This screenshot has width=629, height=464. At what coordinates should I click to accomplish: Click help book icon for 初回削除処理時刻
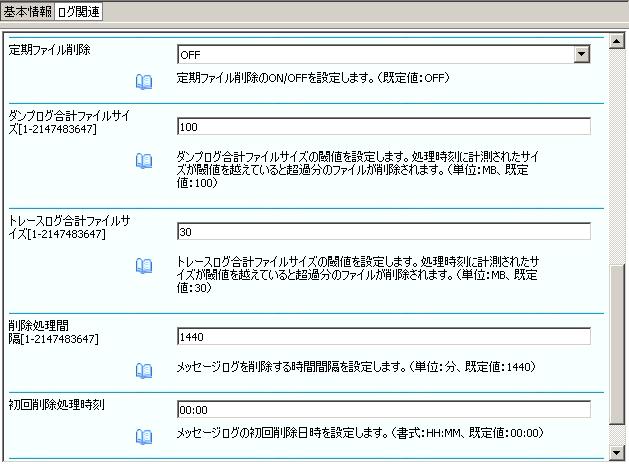[144, 437]
